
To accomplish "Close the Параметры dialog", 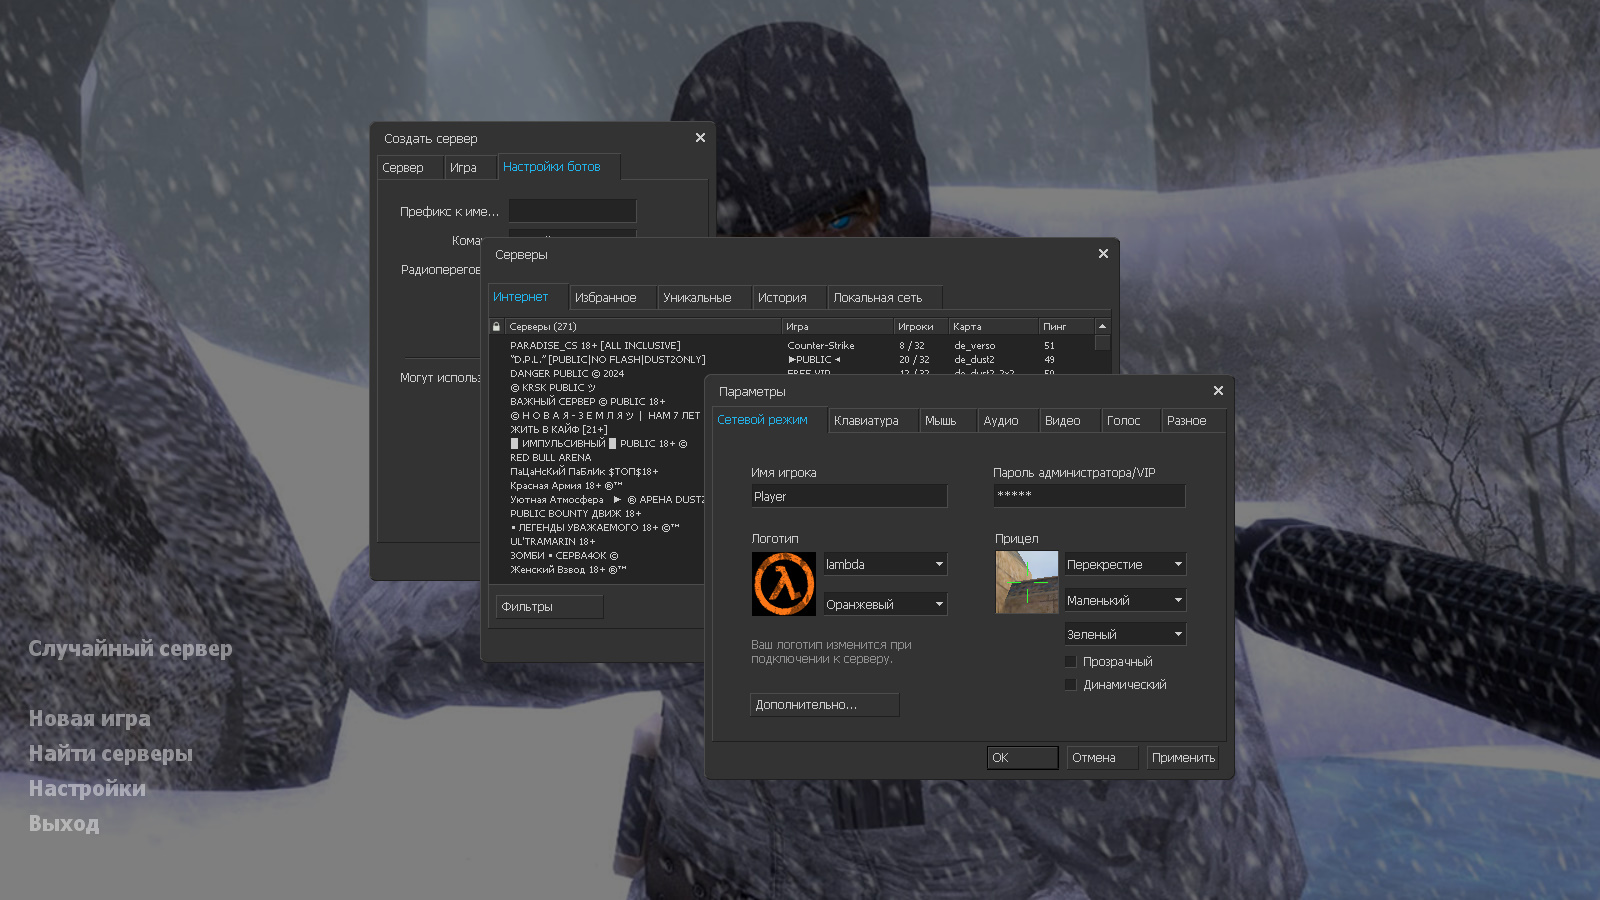I will click(x=1218, y=391).
